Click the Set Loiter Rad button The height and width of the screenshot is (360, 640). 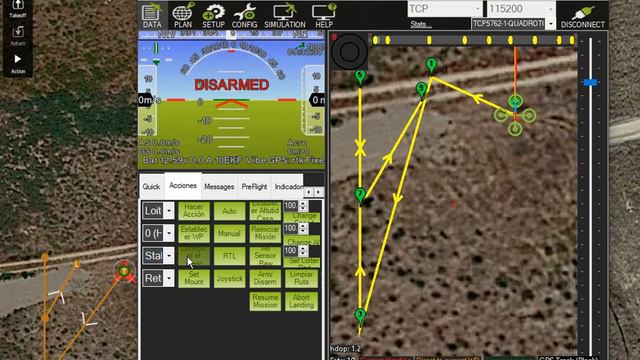click(x=302, y=262)
